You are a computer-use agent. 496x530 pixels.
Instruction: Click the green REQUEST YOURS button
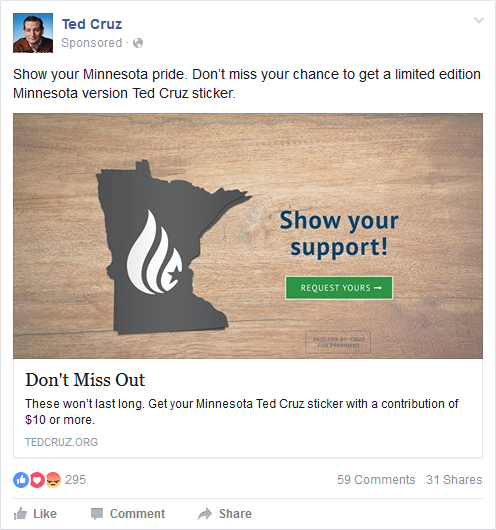coord(339,288)
